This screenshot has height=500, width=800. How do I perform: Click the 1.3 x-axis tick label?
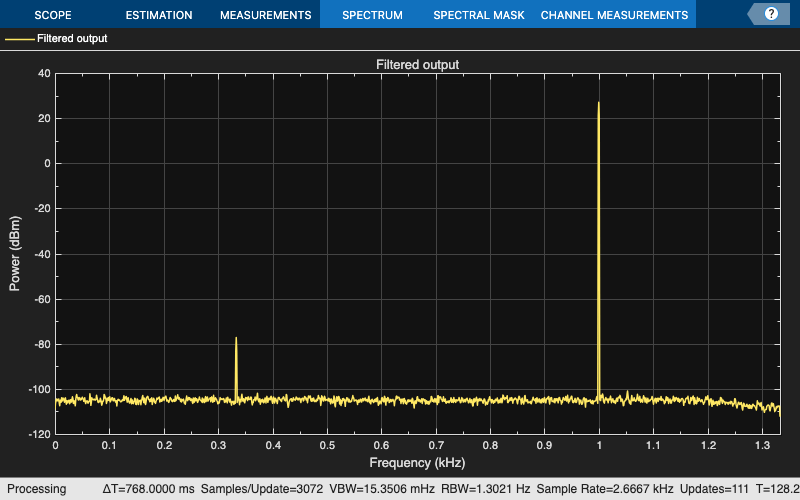762,445
